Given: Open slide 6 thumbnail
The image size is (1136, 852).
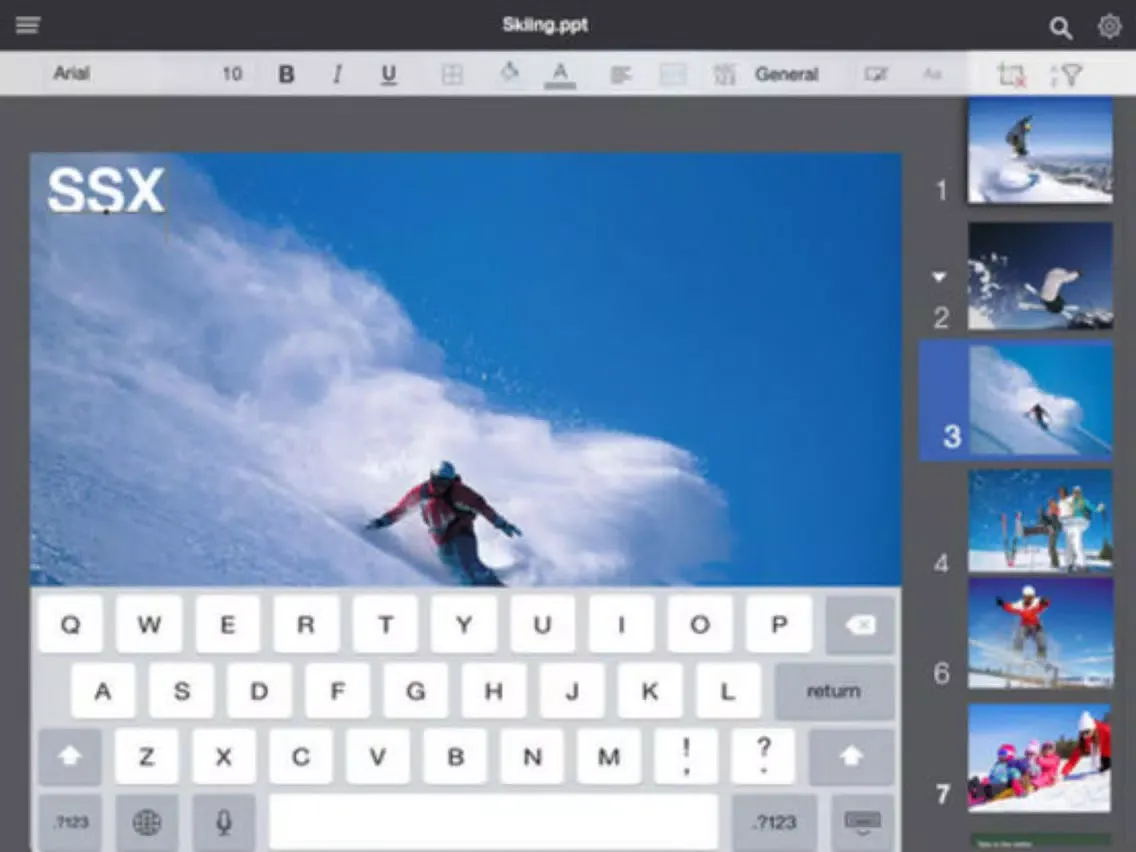Looking at the screenshot, I should point(1040,633).
